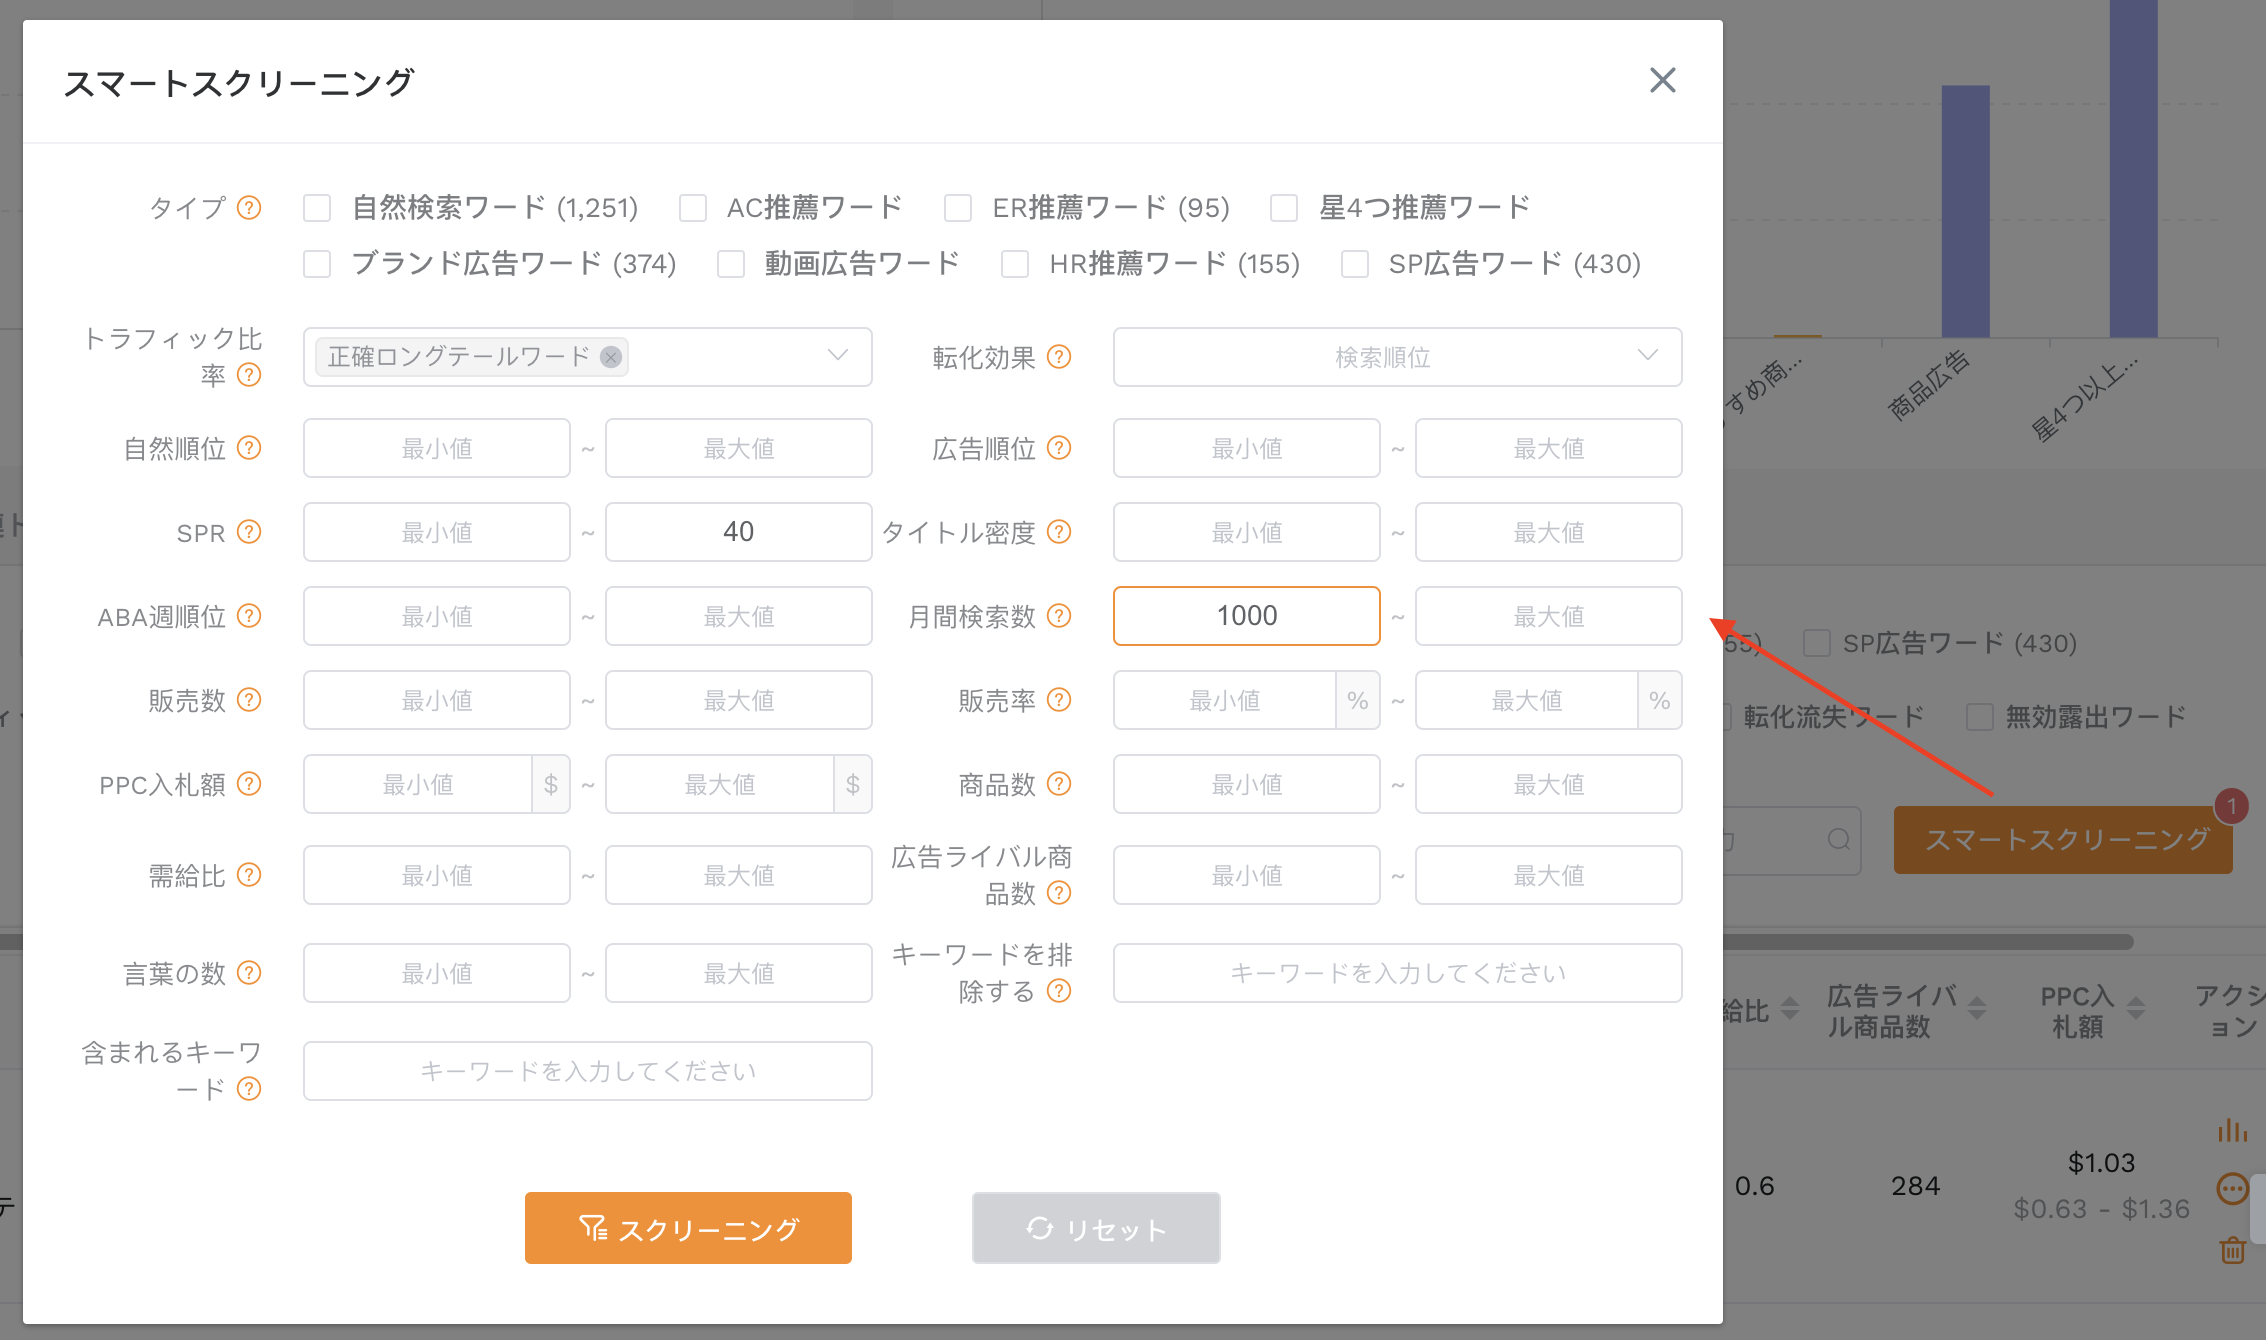Click help icon beside 広告順位
Viewport: 2266px width, 1340px height.
(x=1059, y=448)
